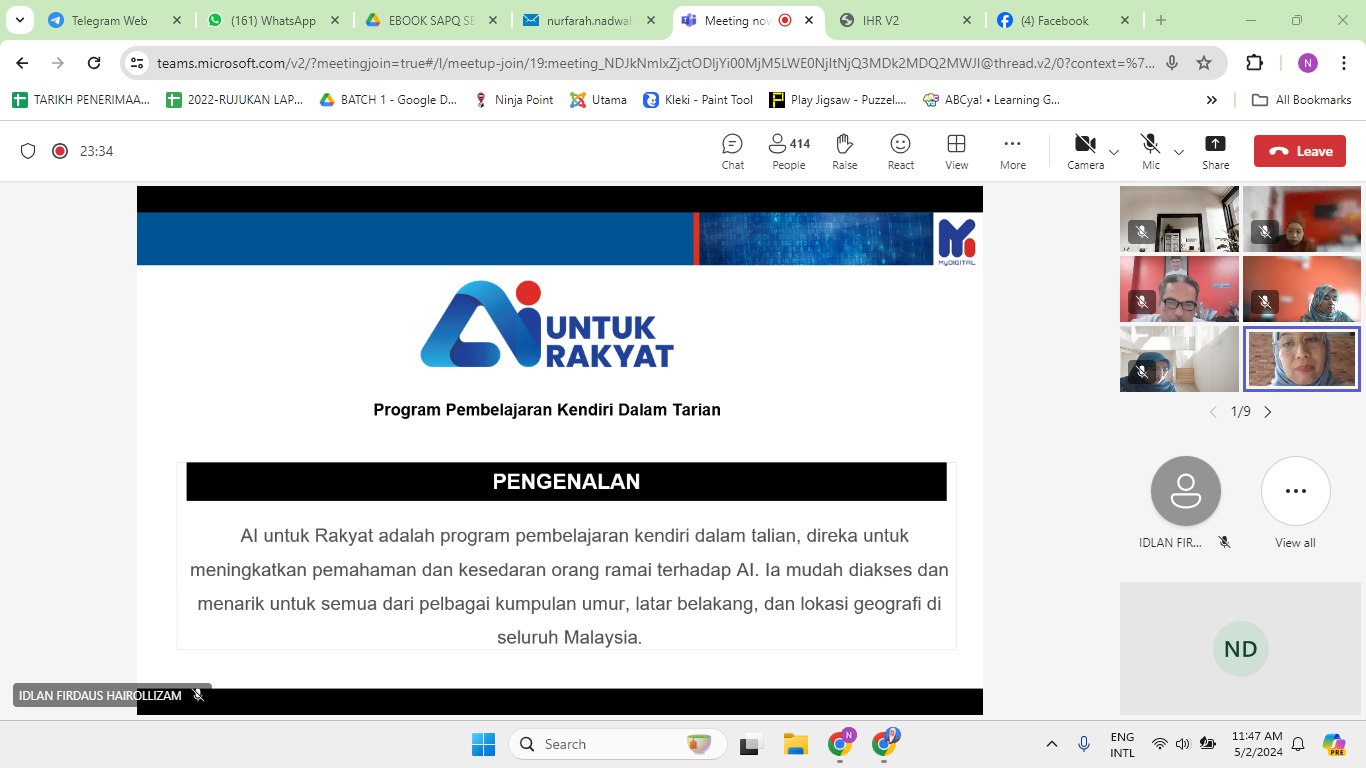The height and width of the screenshot is (768, 1366).
Task: Open the More actions menu
Action: [1013, 152]
